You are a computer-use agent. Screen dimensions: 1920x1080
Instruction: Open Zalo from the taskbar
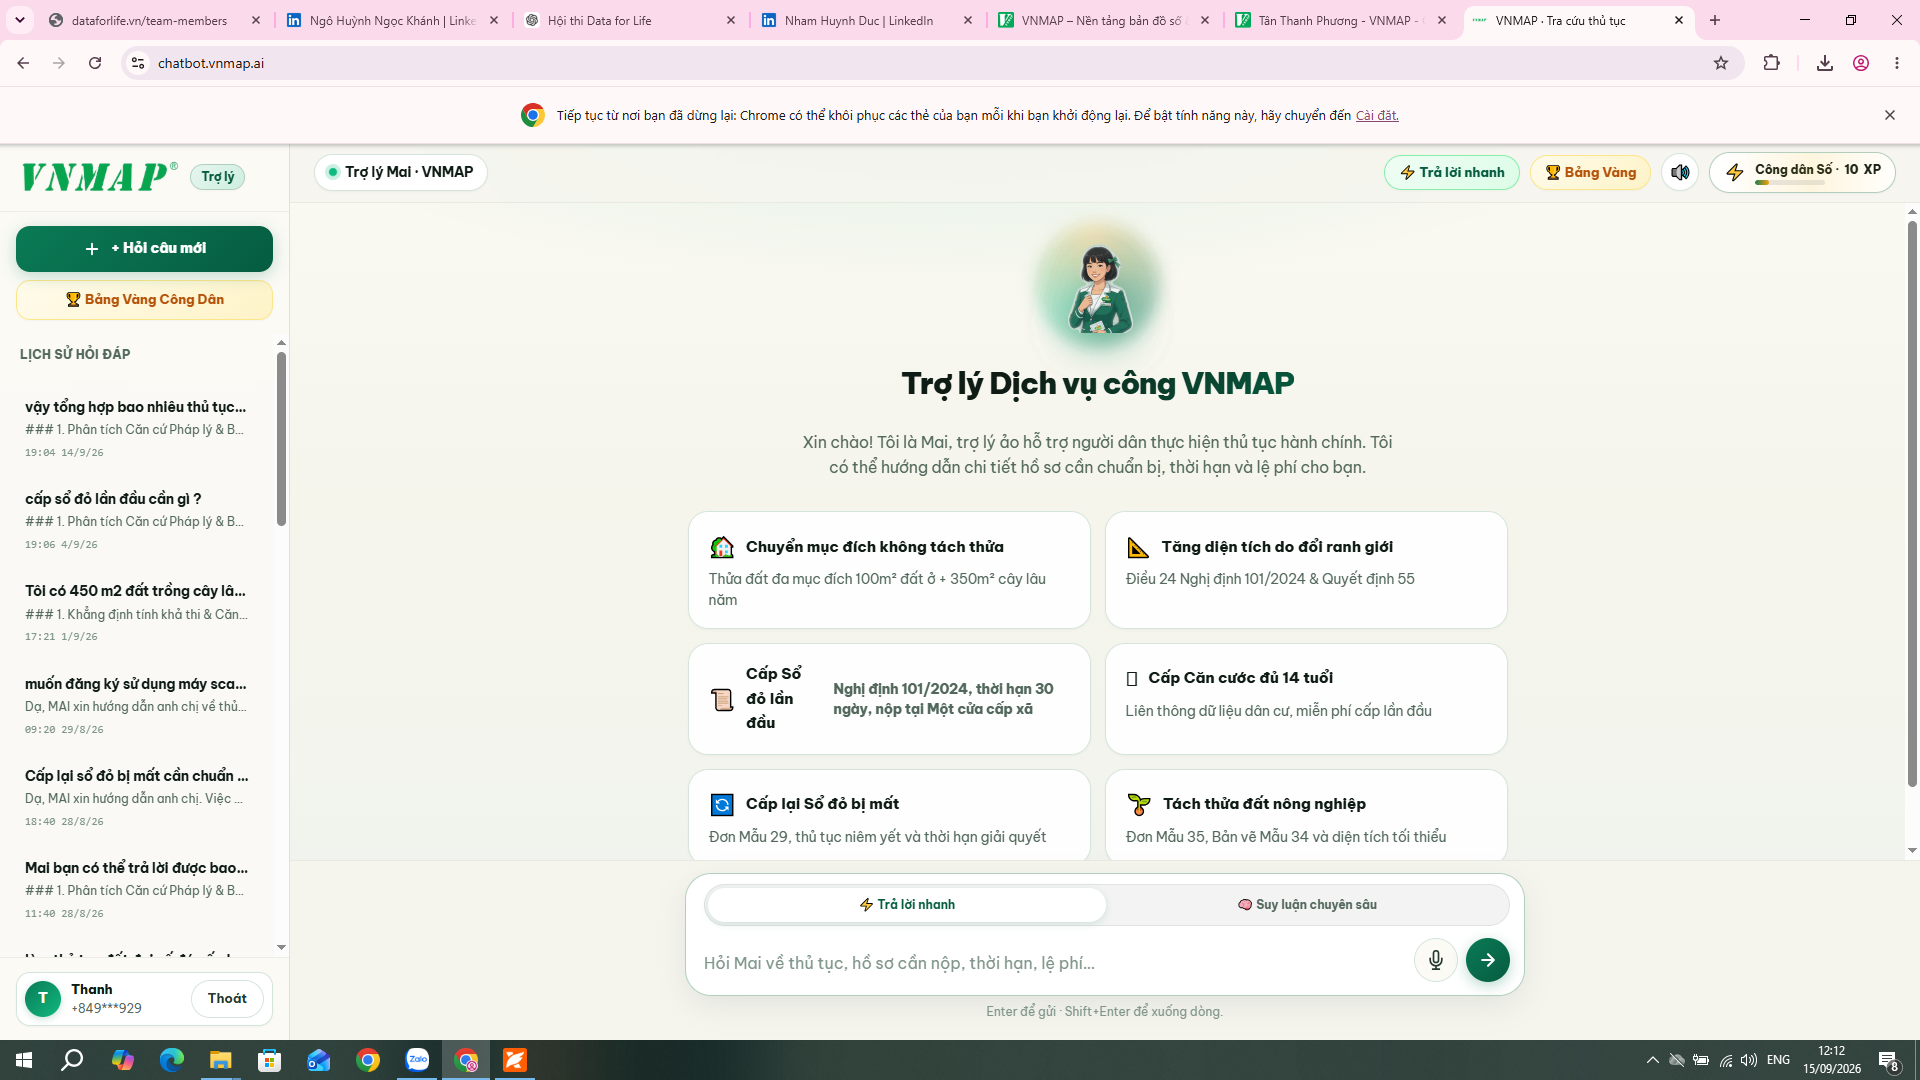point(417,1060)
